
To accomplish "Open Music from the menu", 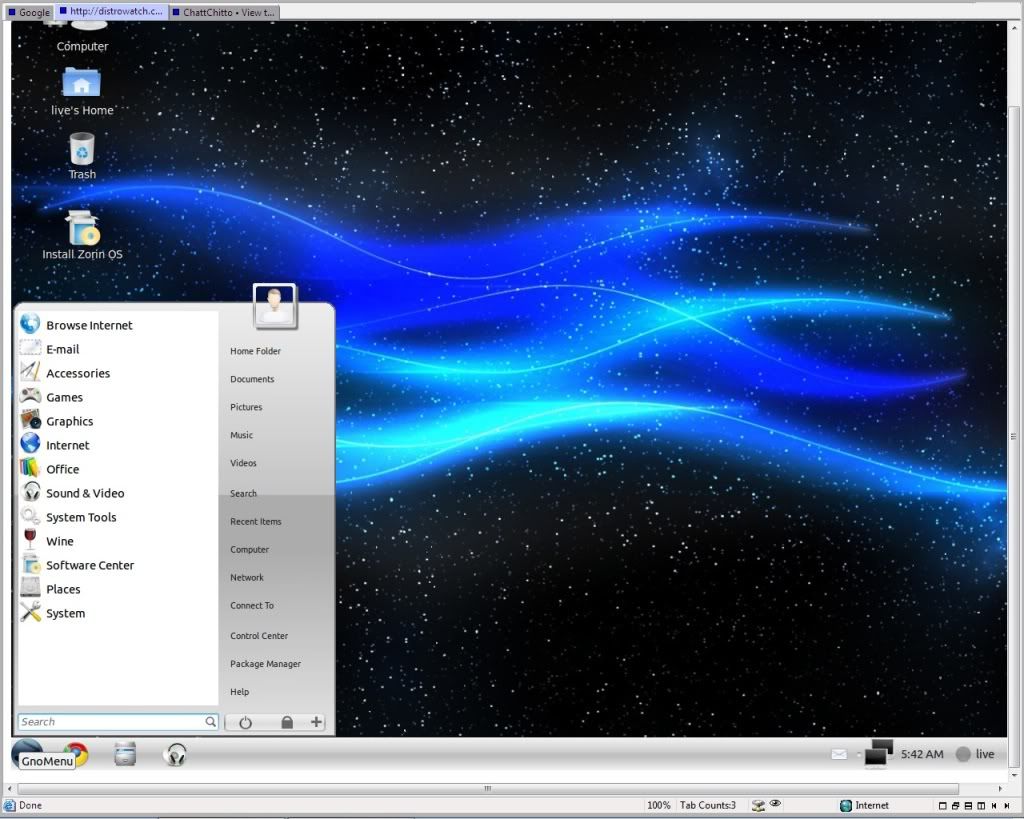I will click(242, 435).
